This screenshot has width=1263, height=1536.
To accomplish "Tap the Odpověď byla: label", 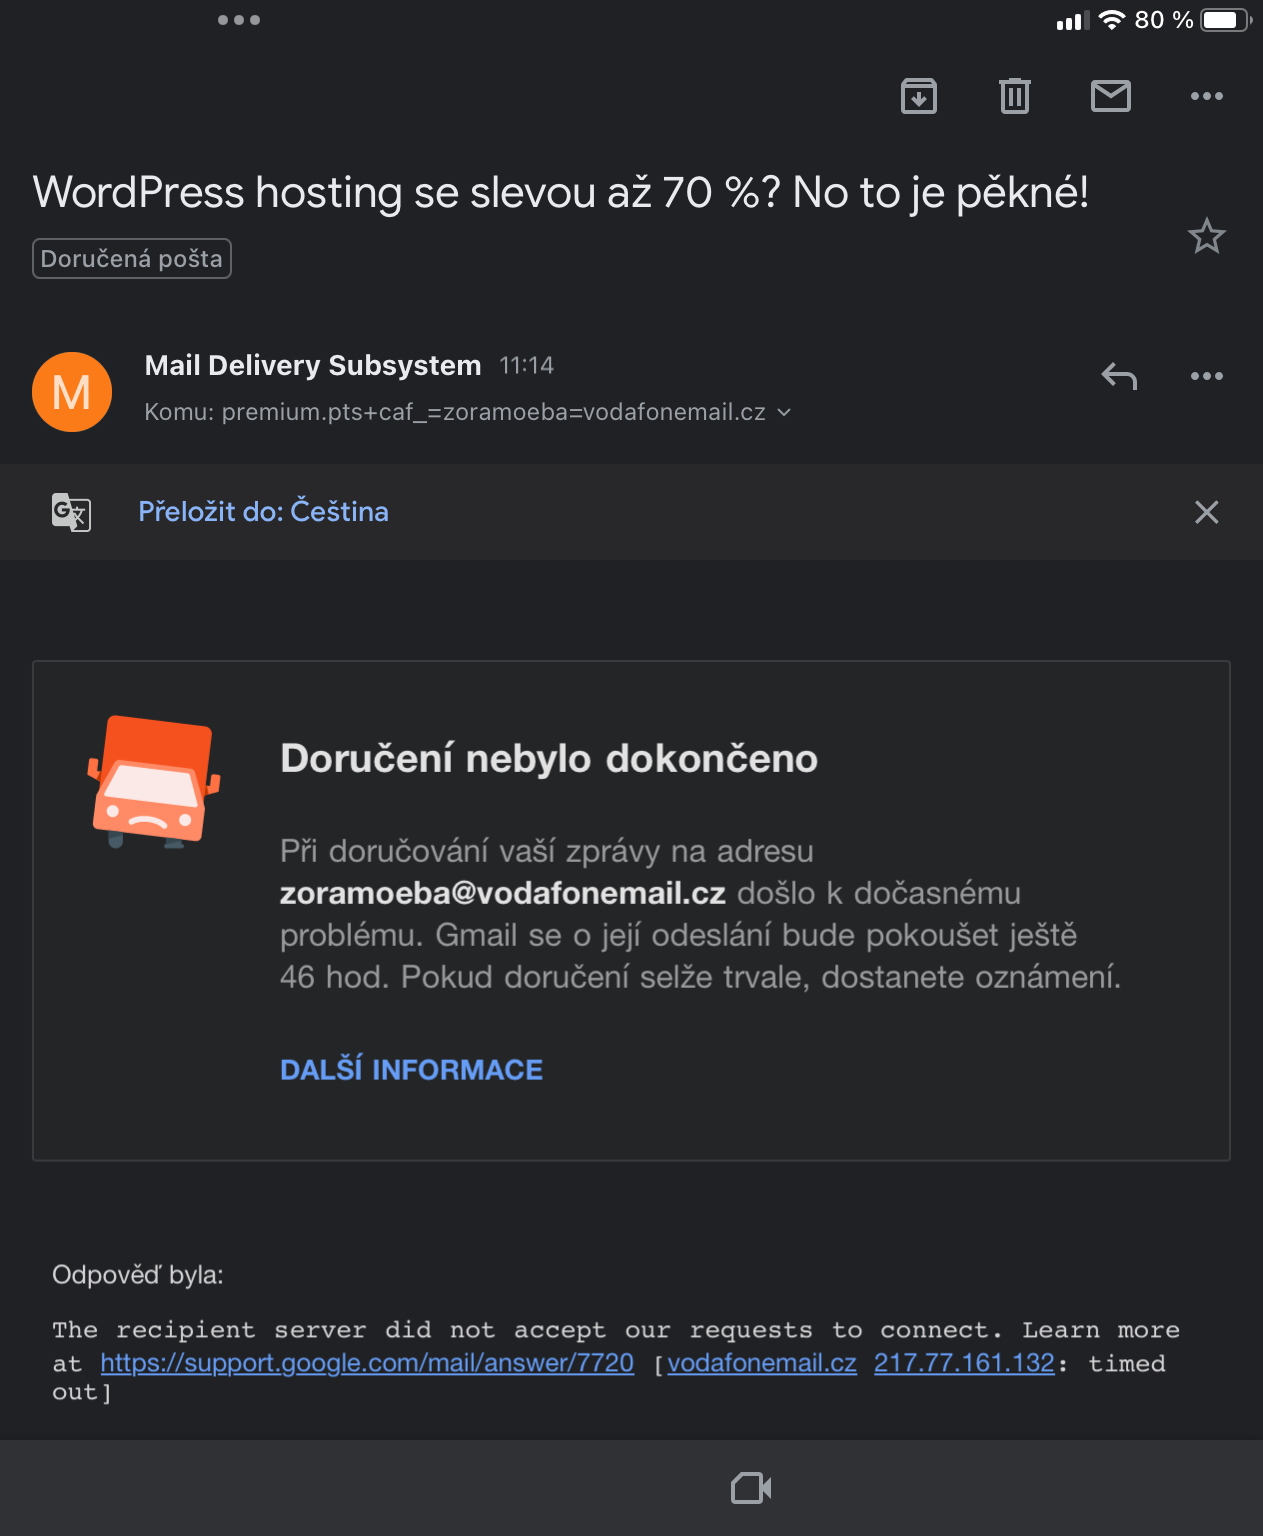I will point(138,1275).
